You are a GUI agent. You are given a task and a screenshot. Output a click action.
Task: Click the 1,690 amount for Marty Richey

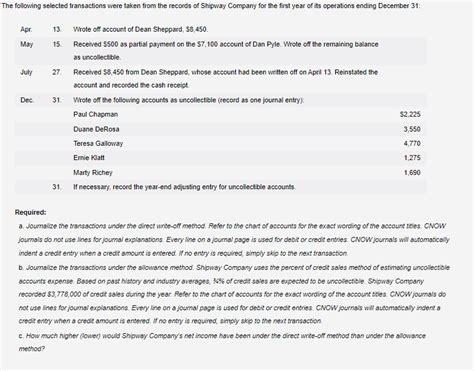click(412, 172)
